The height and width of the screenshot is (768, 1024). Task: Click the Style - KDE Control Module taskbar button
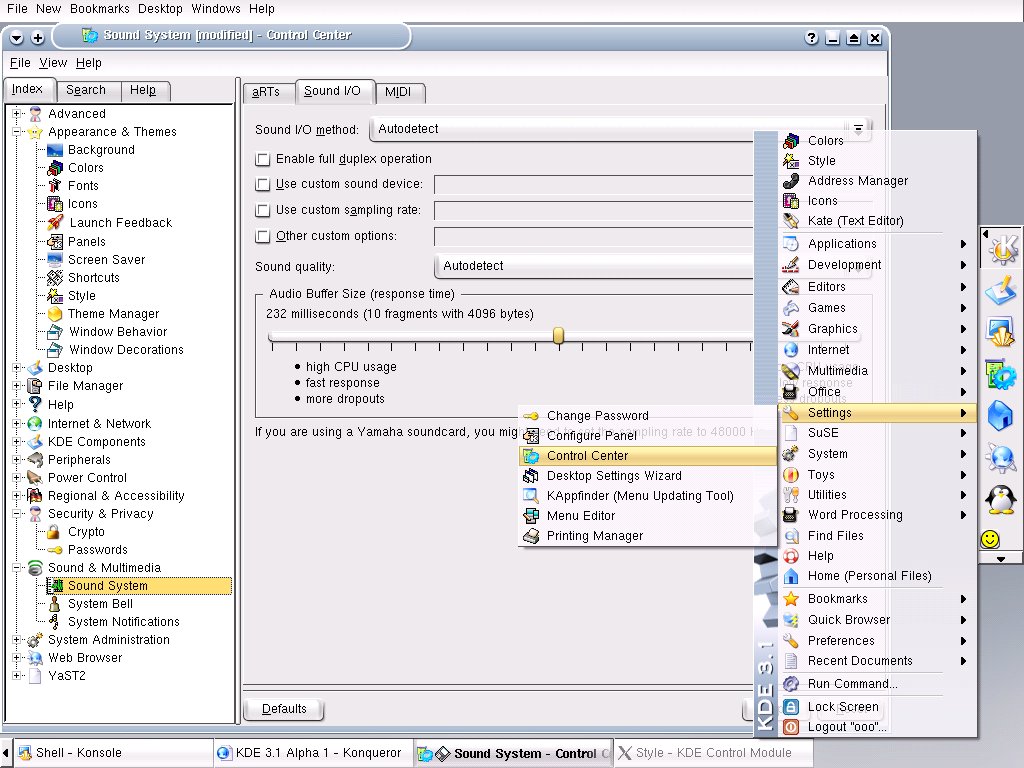pos(712,753)
